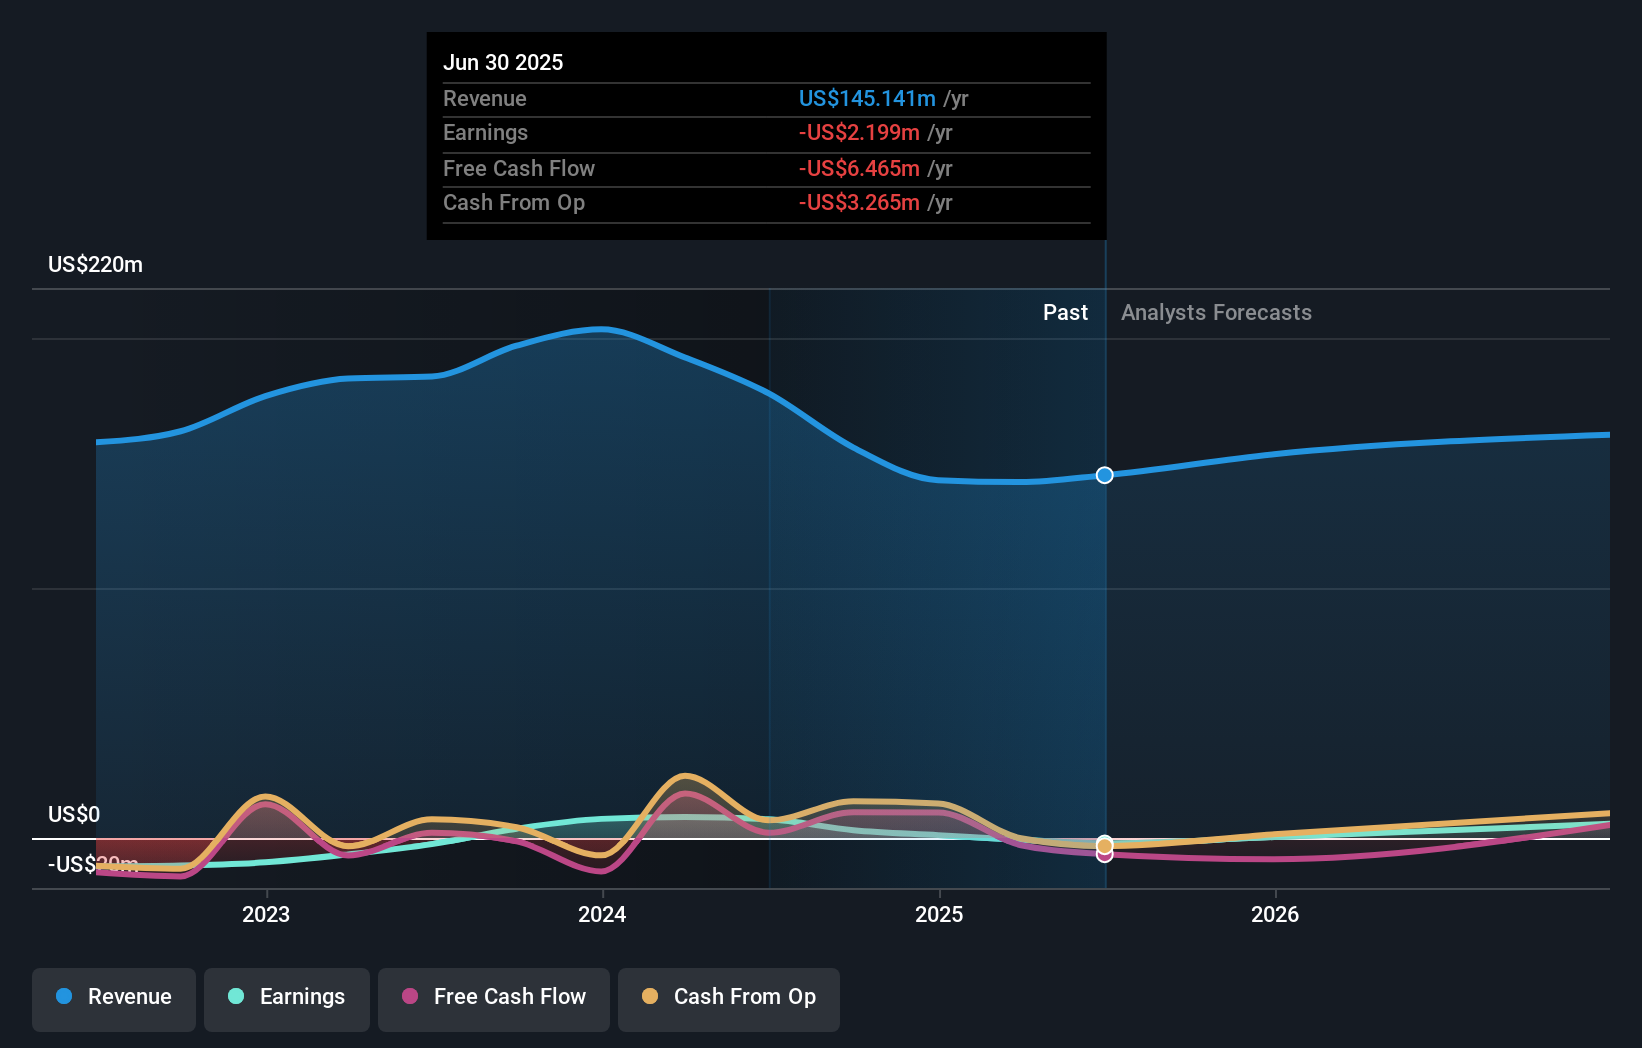Click the Free Cash Flow marker below the orange one
Image resolution: width=1642 pixels, height=1048 pixels.
tap(1104, 858)
